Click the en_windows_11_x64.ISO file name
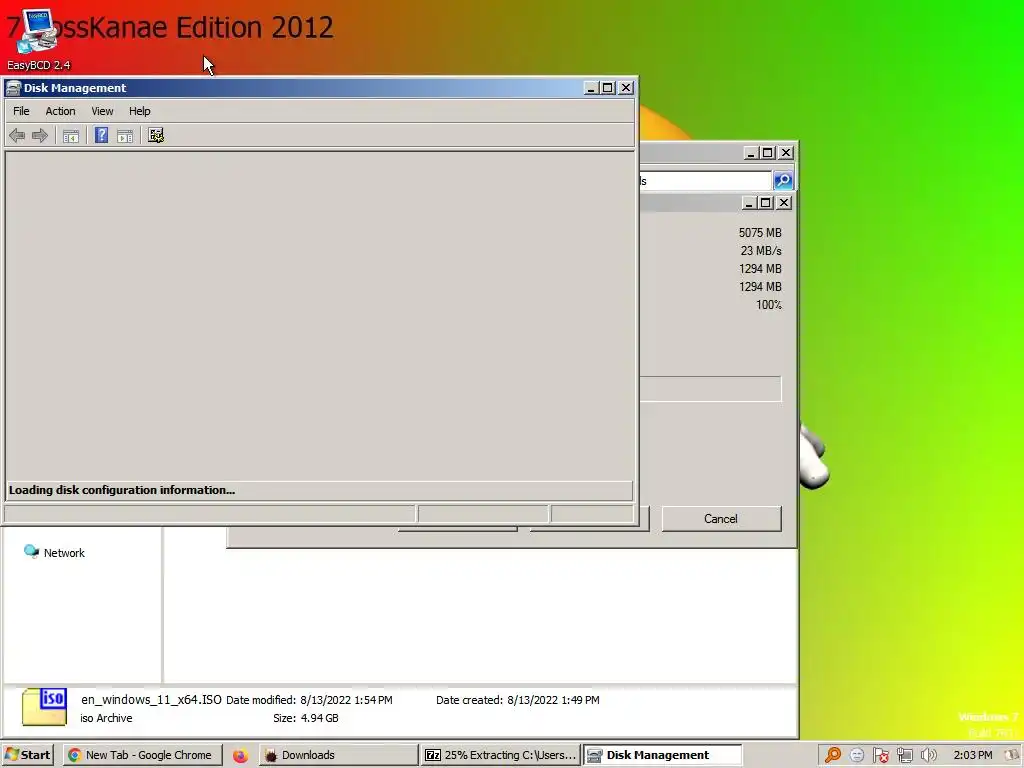 point(151,699)
